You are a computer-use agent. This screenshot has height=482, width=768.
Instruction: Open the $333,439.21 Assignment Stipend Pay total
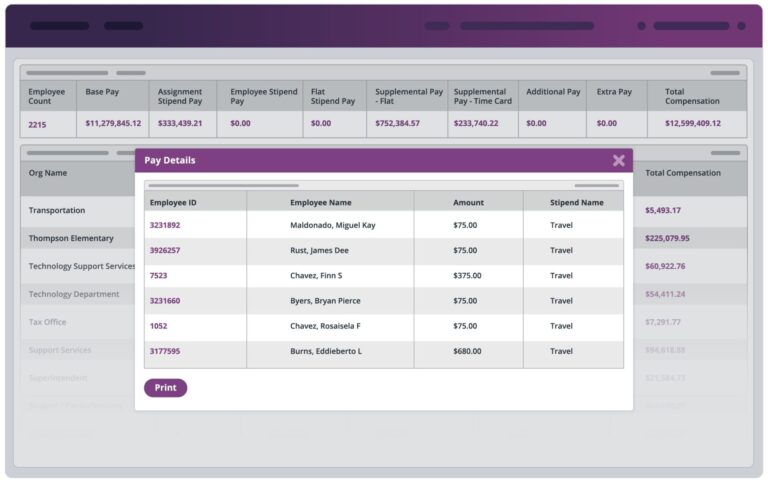(180, 123)
